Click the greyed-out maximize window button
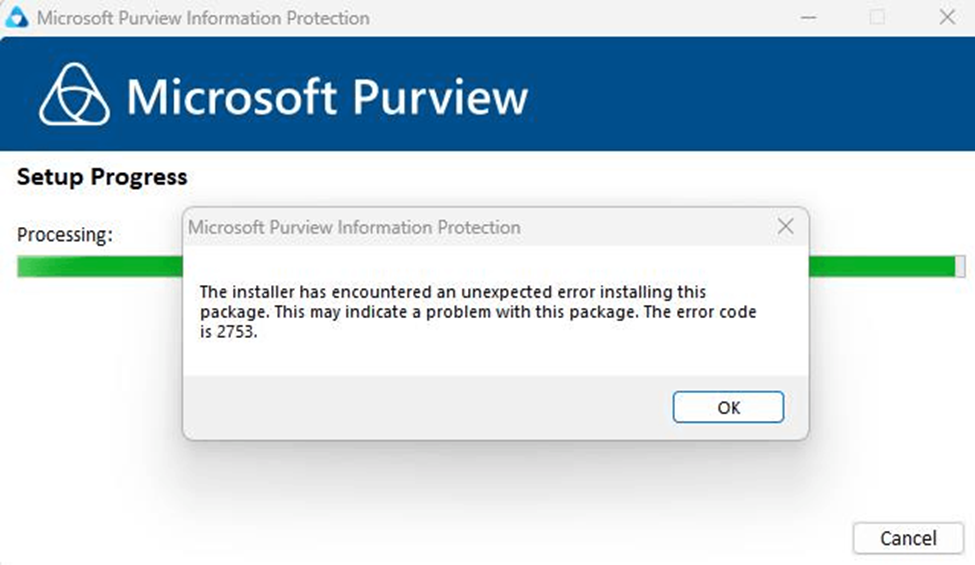 pos(877,17)
